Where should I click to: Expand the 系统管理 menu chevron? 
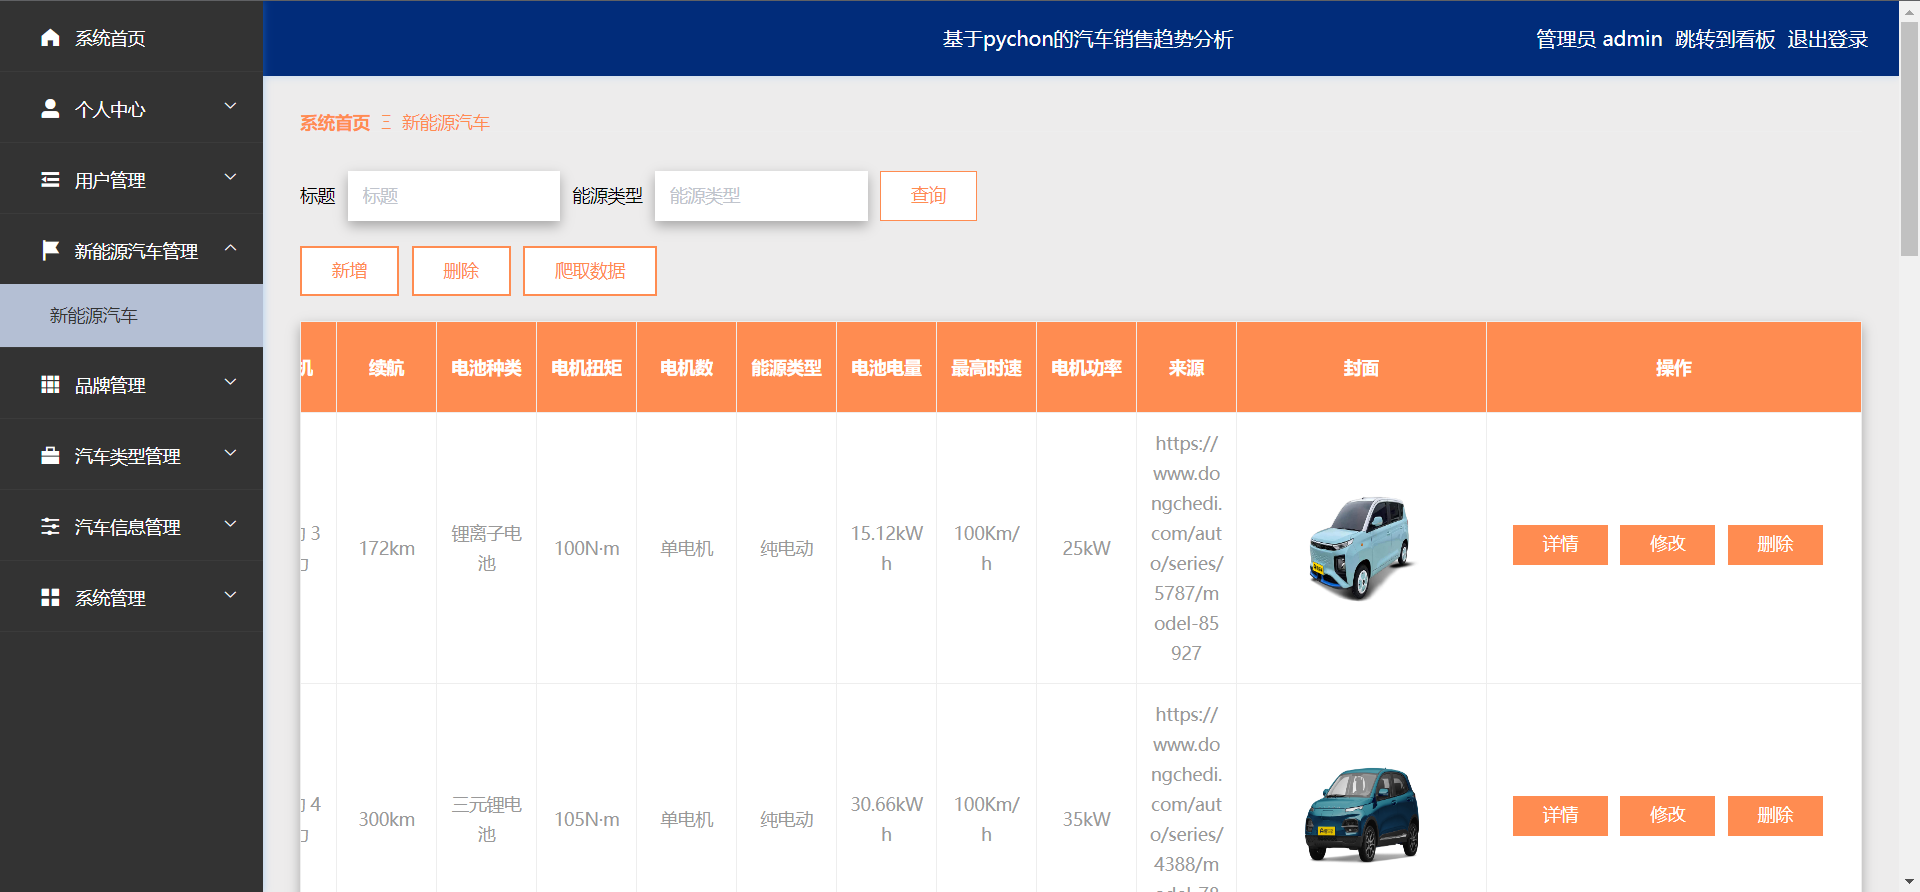tap(230, 595)
